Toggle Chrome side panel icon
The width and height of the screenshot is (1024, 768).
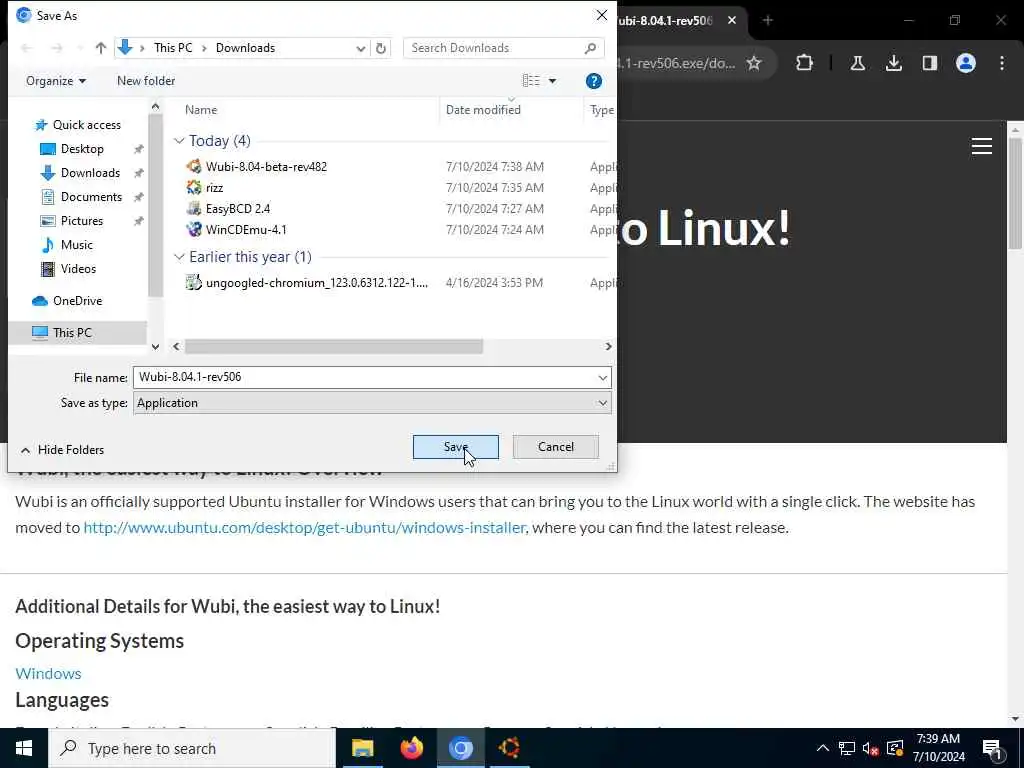(930, 63)
